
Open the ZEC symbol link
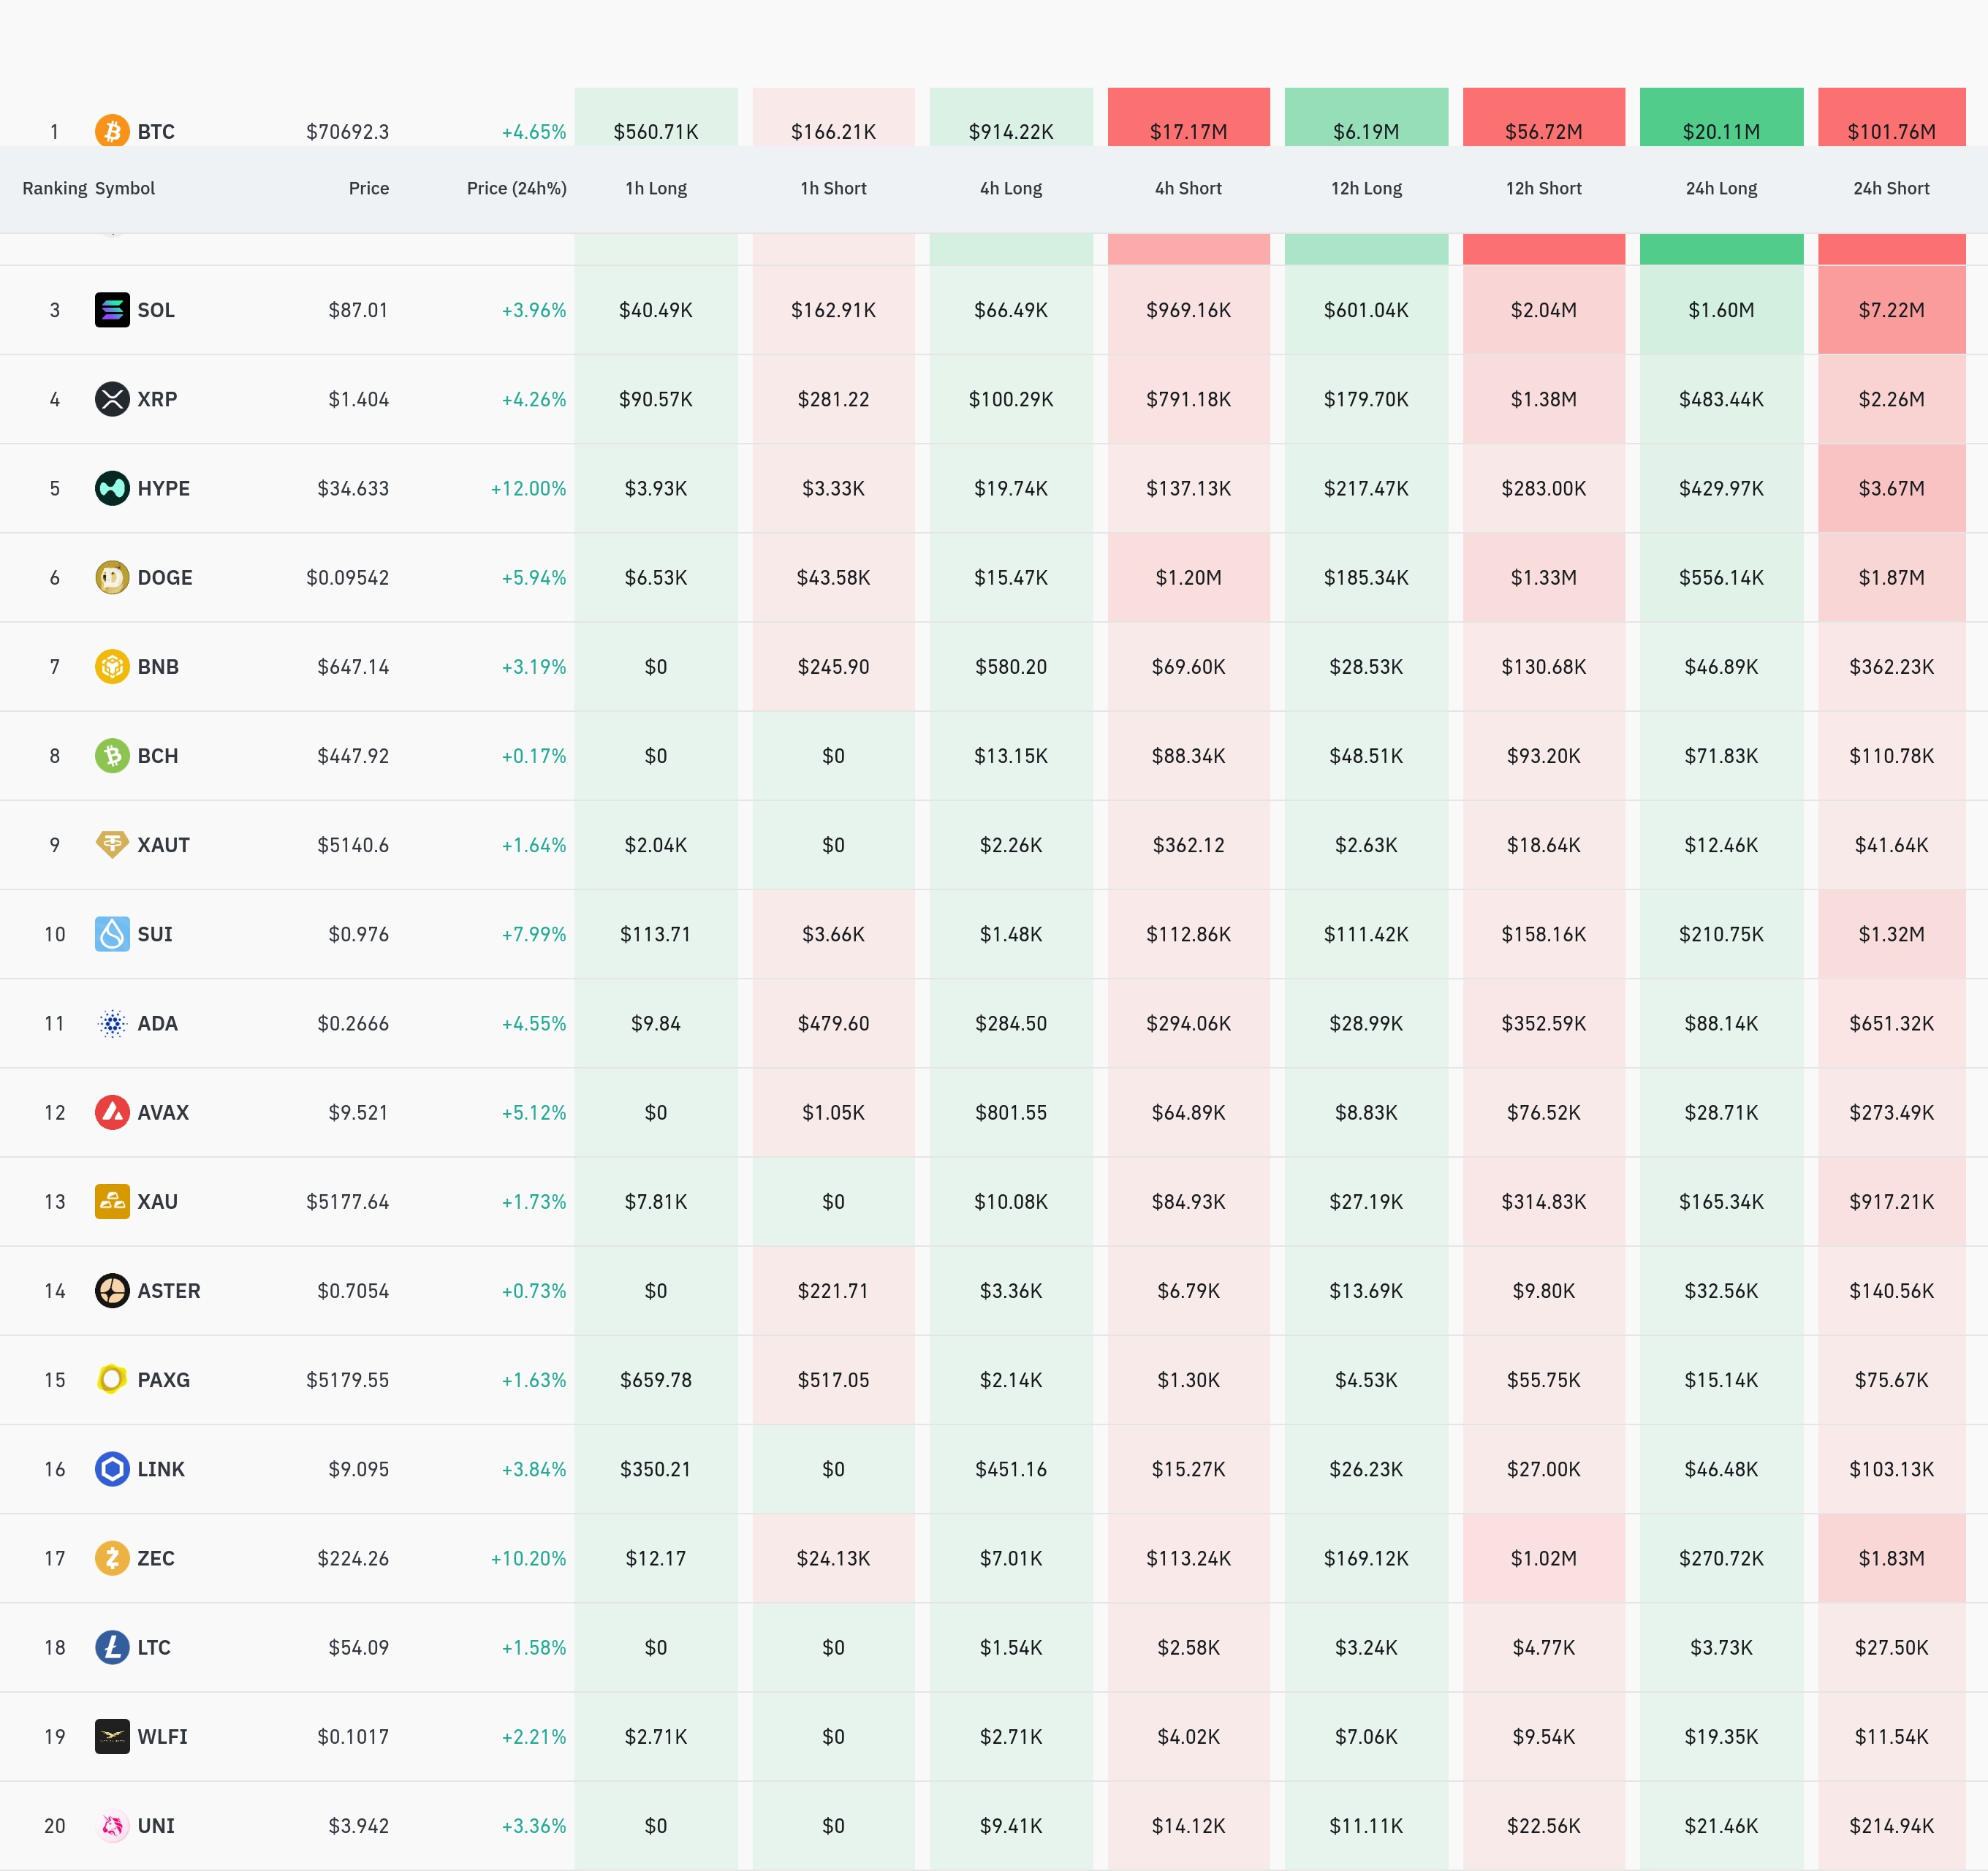pos(156,1558)
